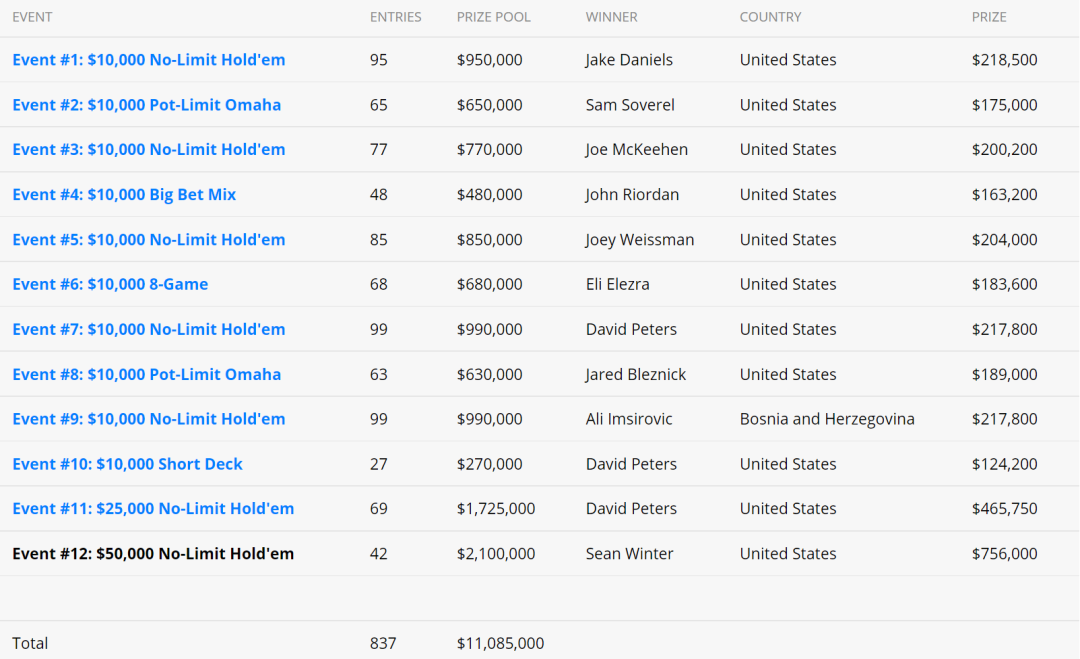Follow the Event #6: $10,000 8-Game link
This screenshot has width=1080, height=659.
coord(110,285)
